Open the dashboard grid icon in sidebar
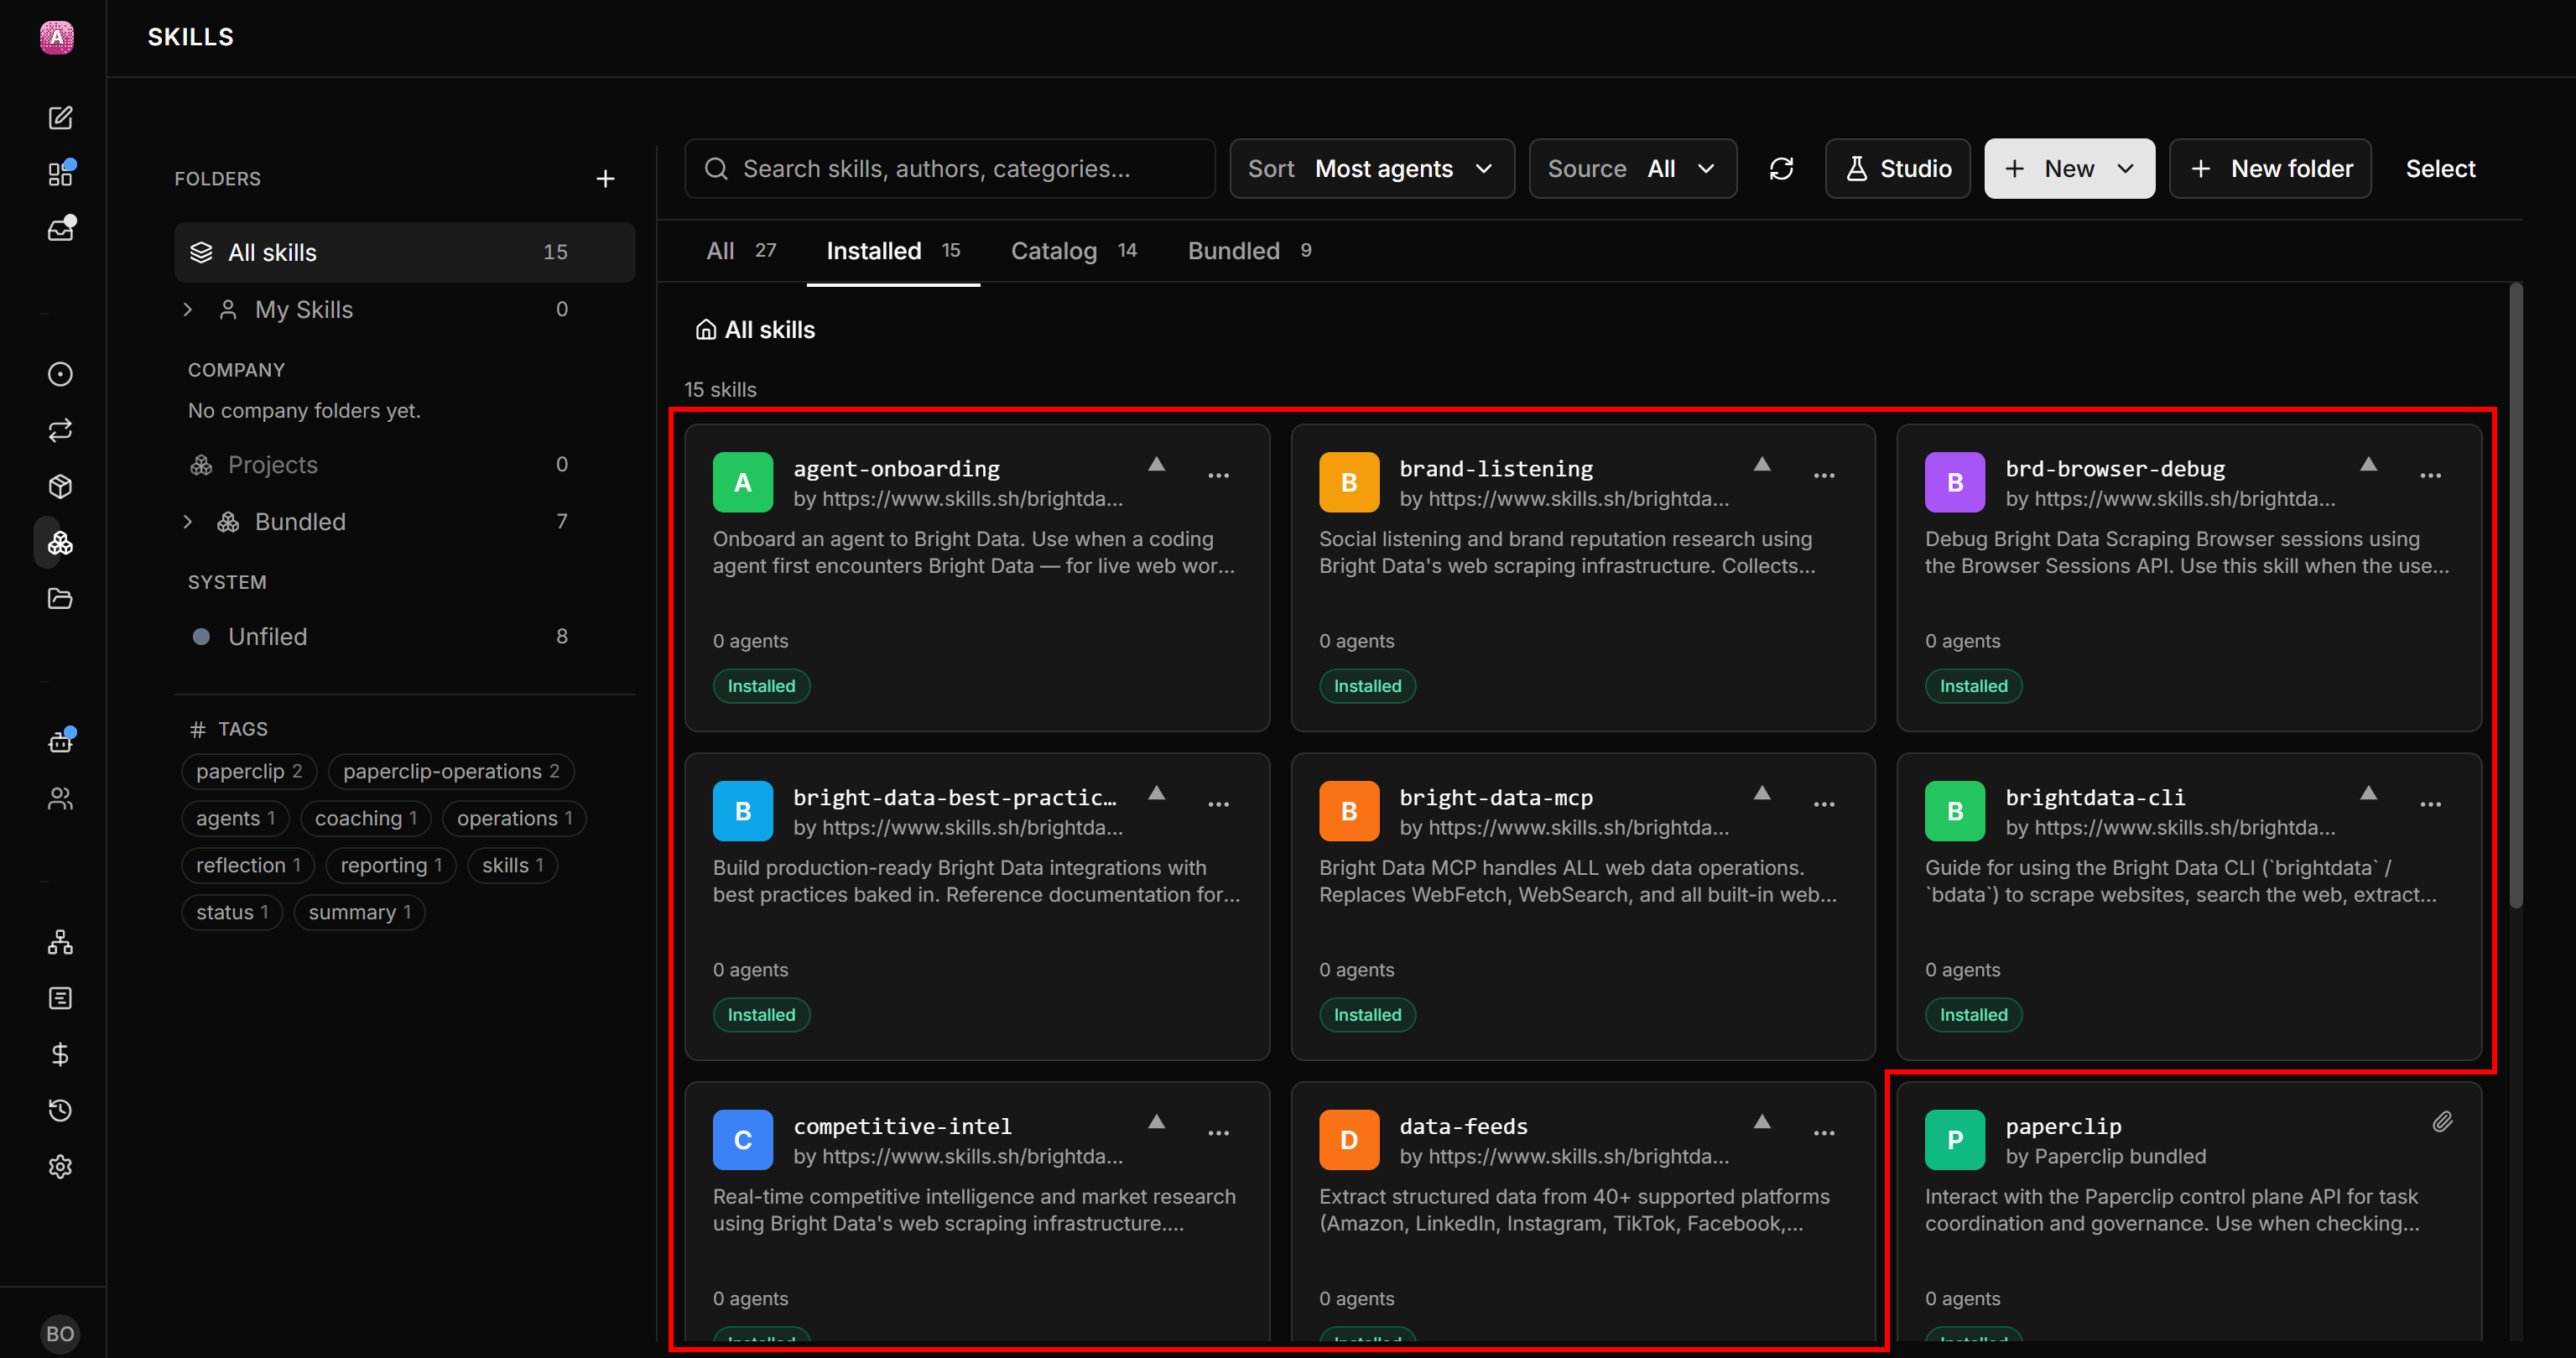Screen dimensions: 2576x1358 [x=60, y=174]
